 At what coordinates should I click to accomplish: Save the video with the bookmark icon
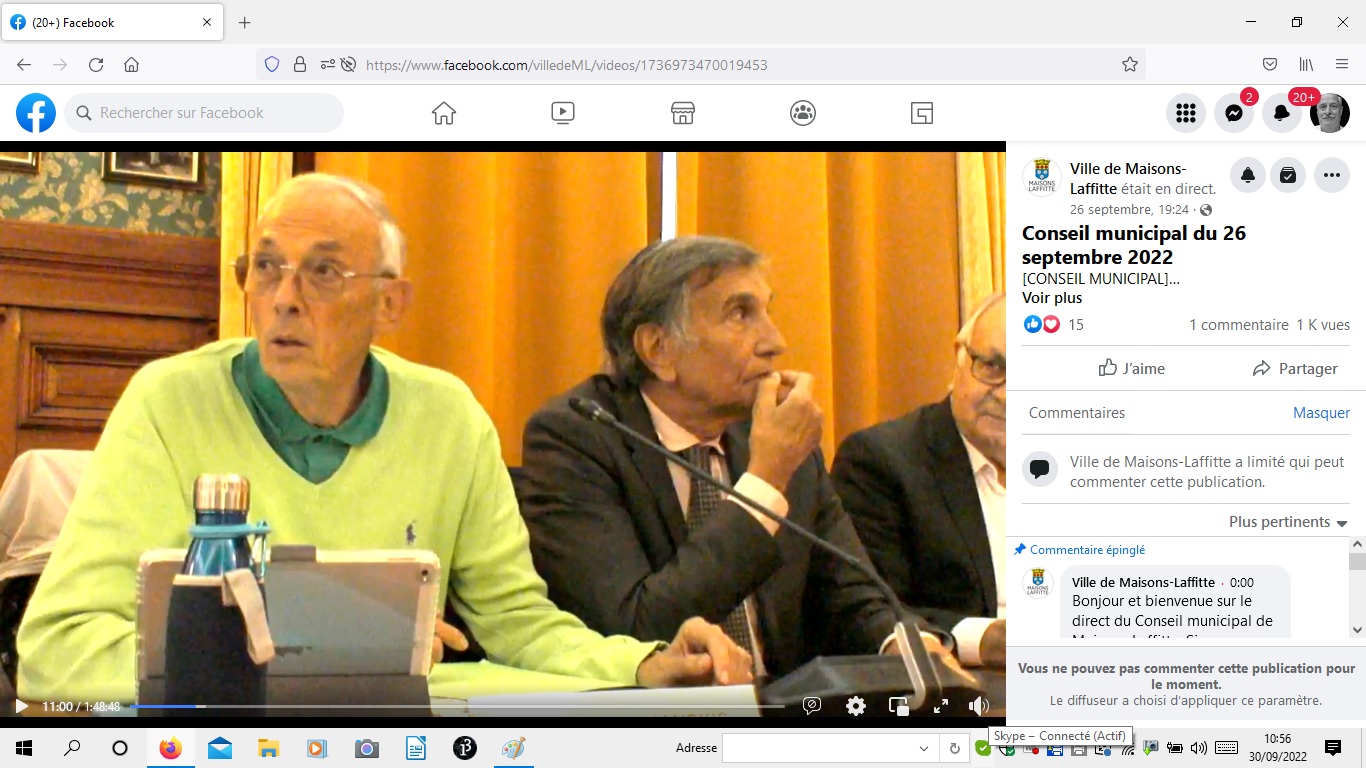(1288, 175)
